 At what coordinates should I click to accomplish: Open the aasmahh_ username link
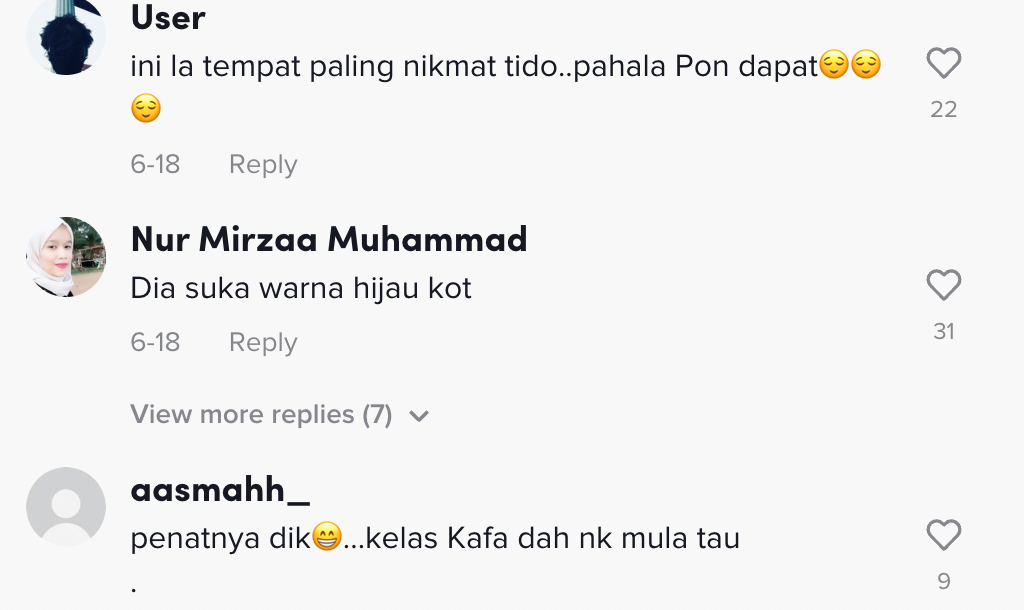click(x=220, y=490)
